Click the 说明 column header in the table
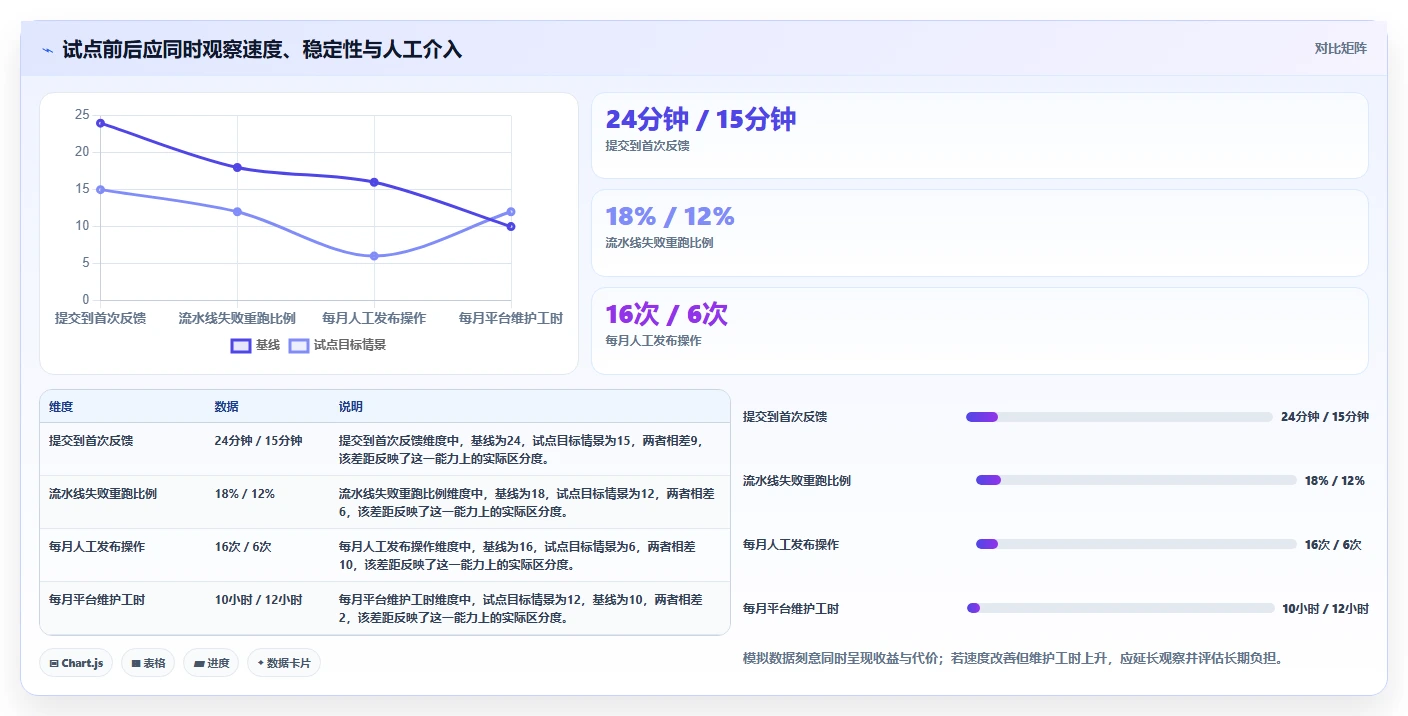This screenshot has height=716, width=1408. coord(350,407)
